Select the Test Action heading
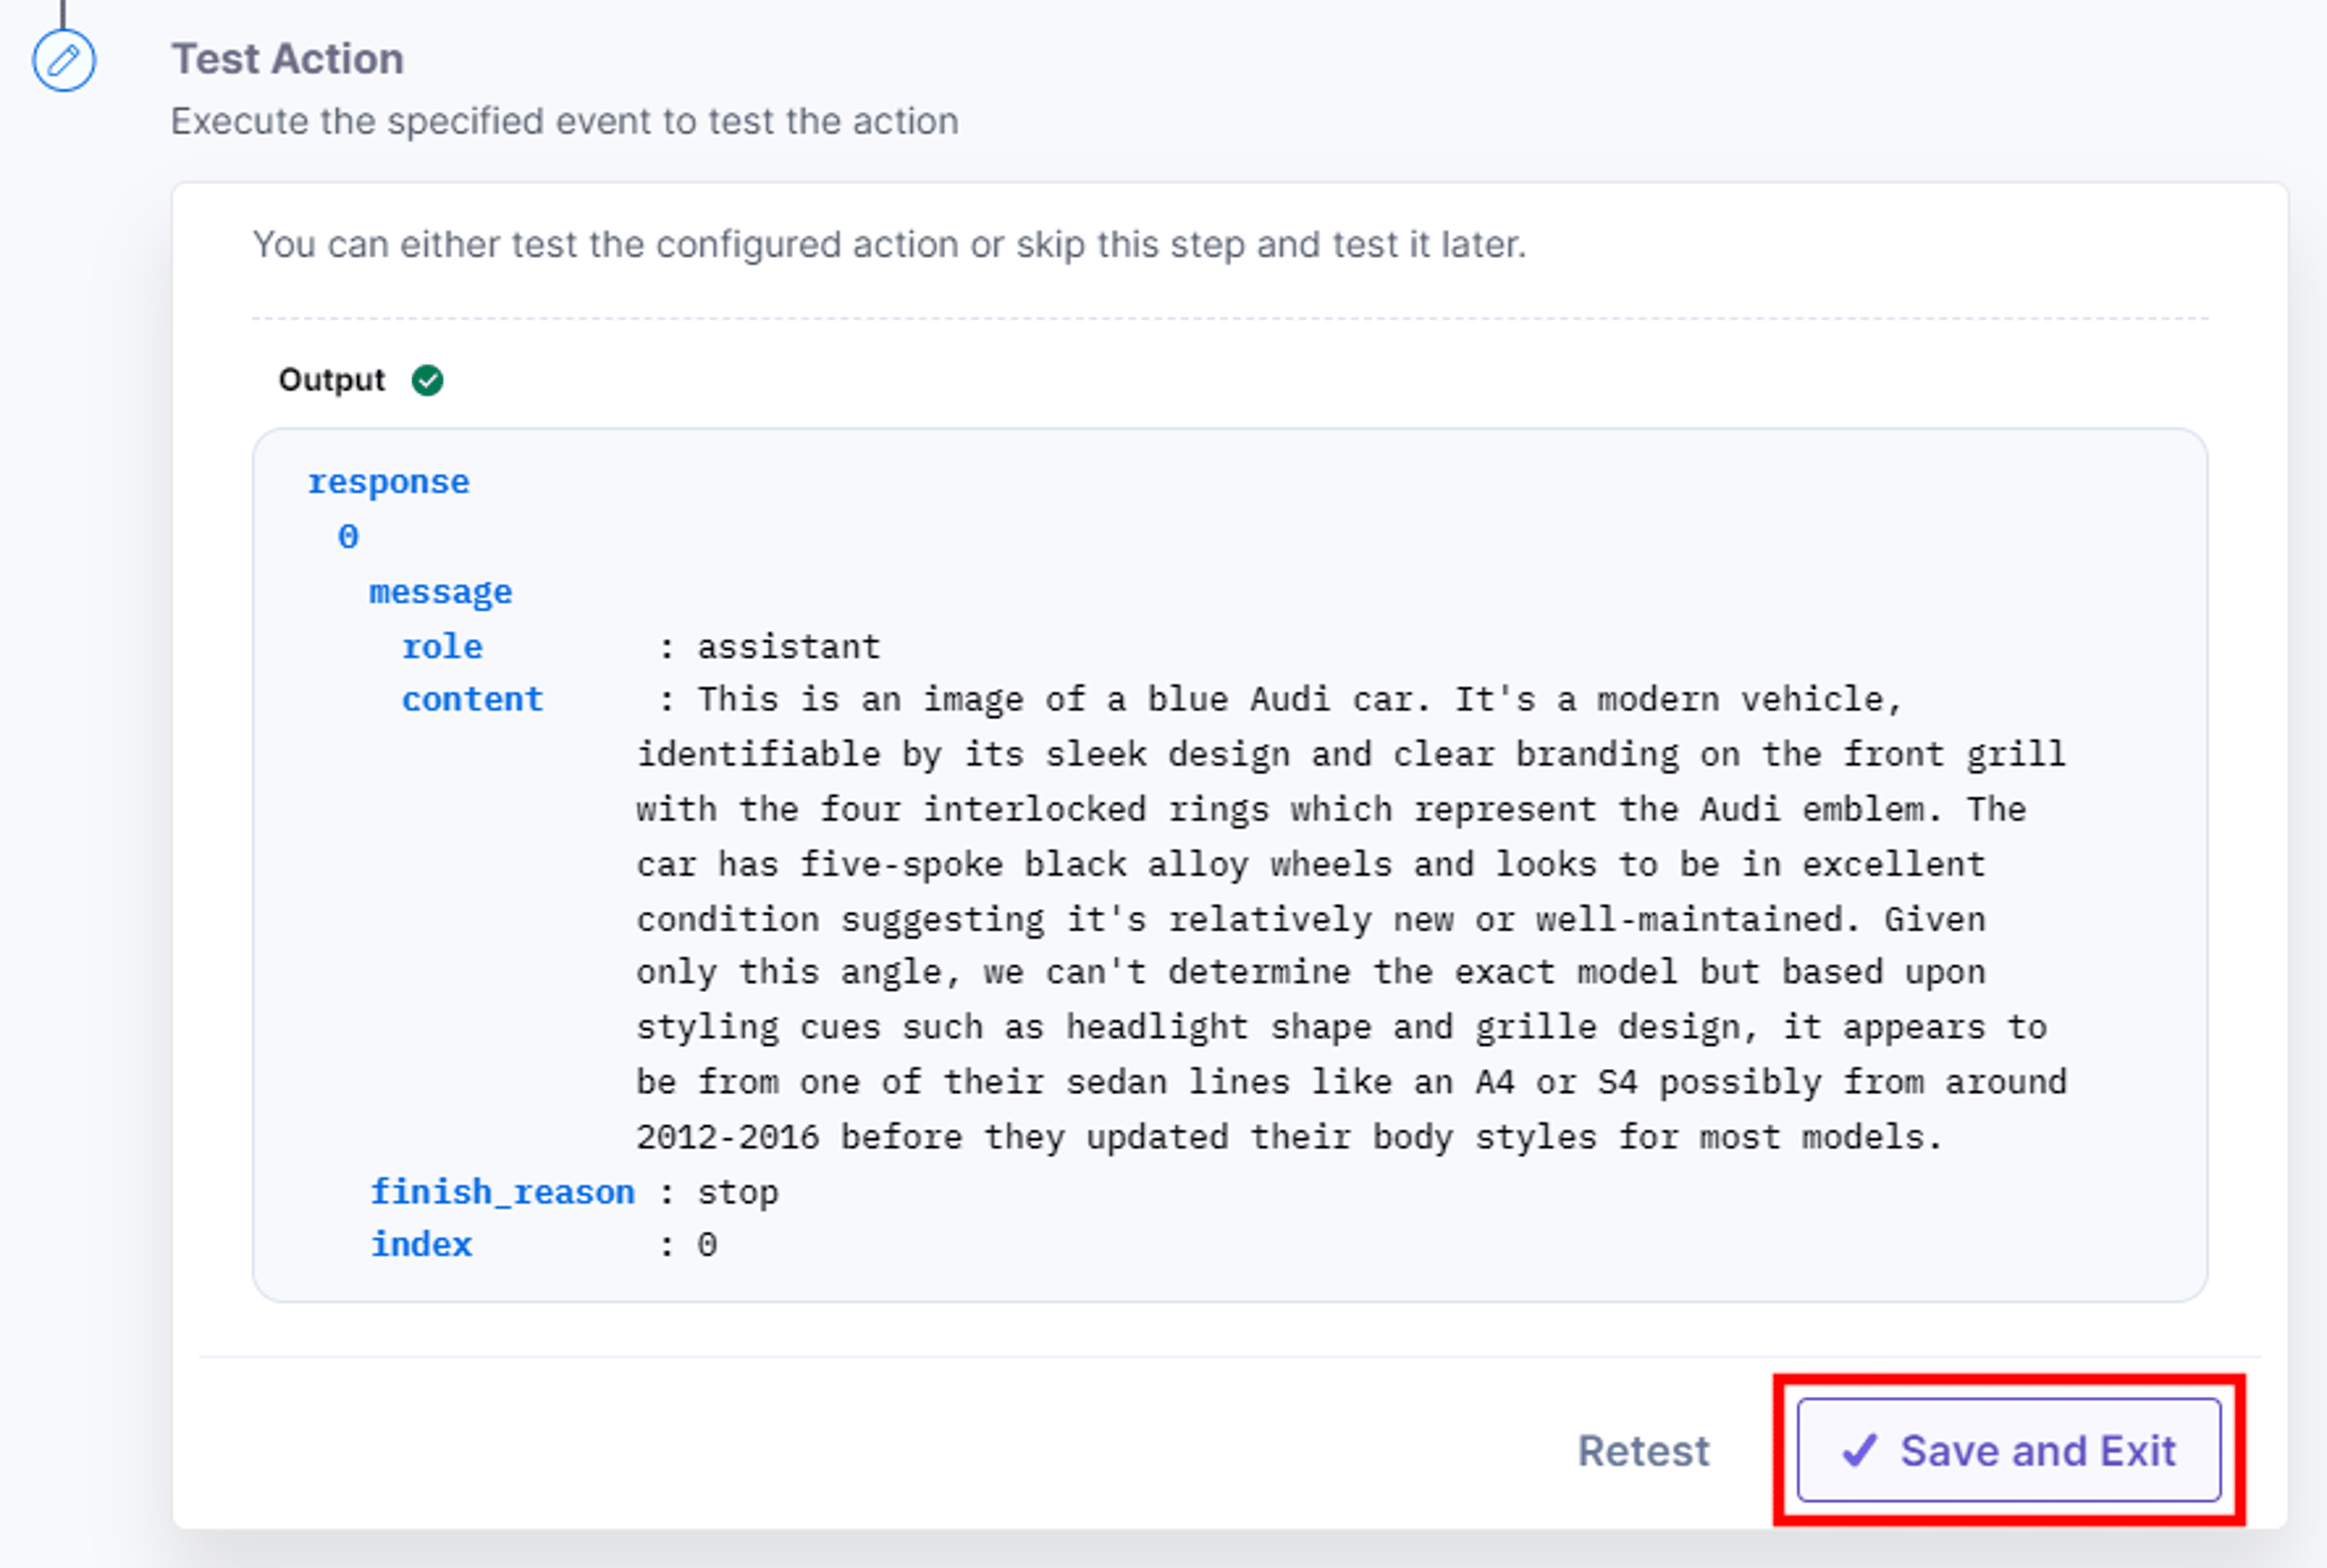The image size is (2327, 1568). 288,59
